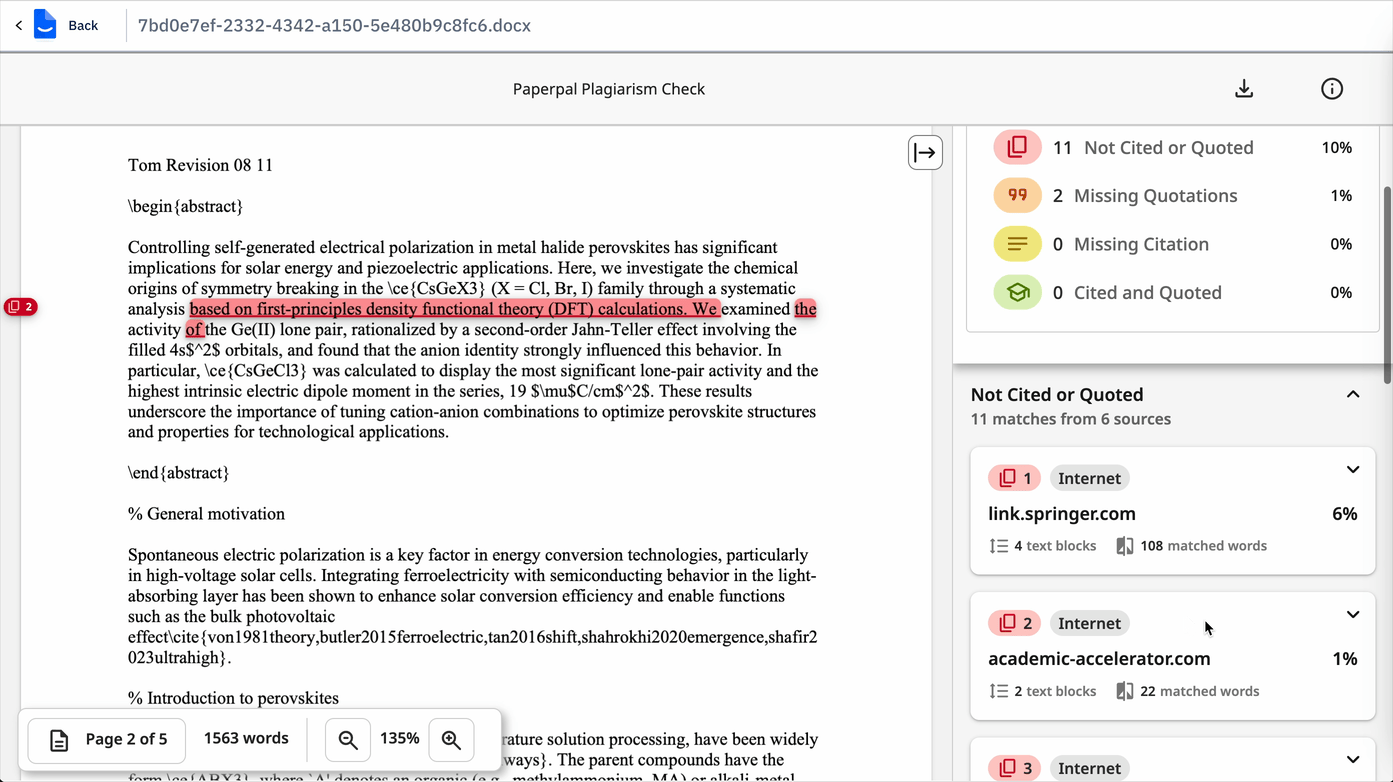Expand the academic-accelerator.com source card
The width and height of the screenshot is (1393, 782).
[1352, 615]
